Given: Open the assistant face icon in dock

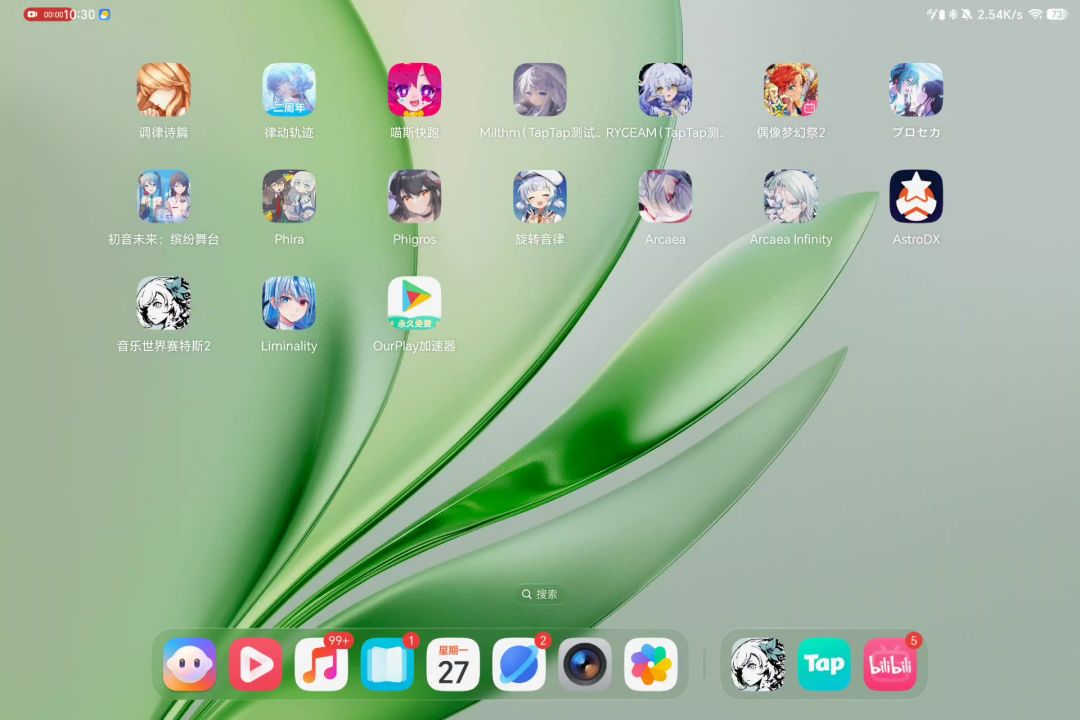Looking at the screenshot, I should click(x=189, y=664).
